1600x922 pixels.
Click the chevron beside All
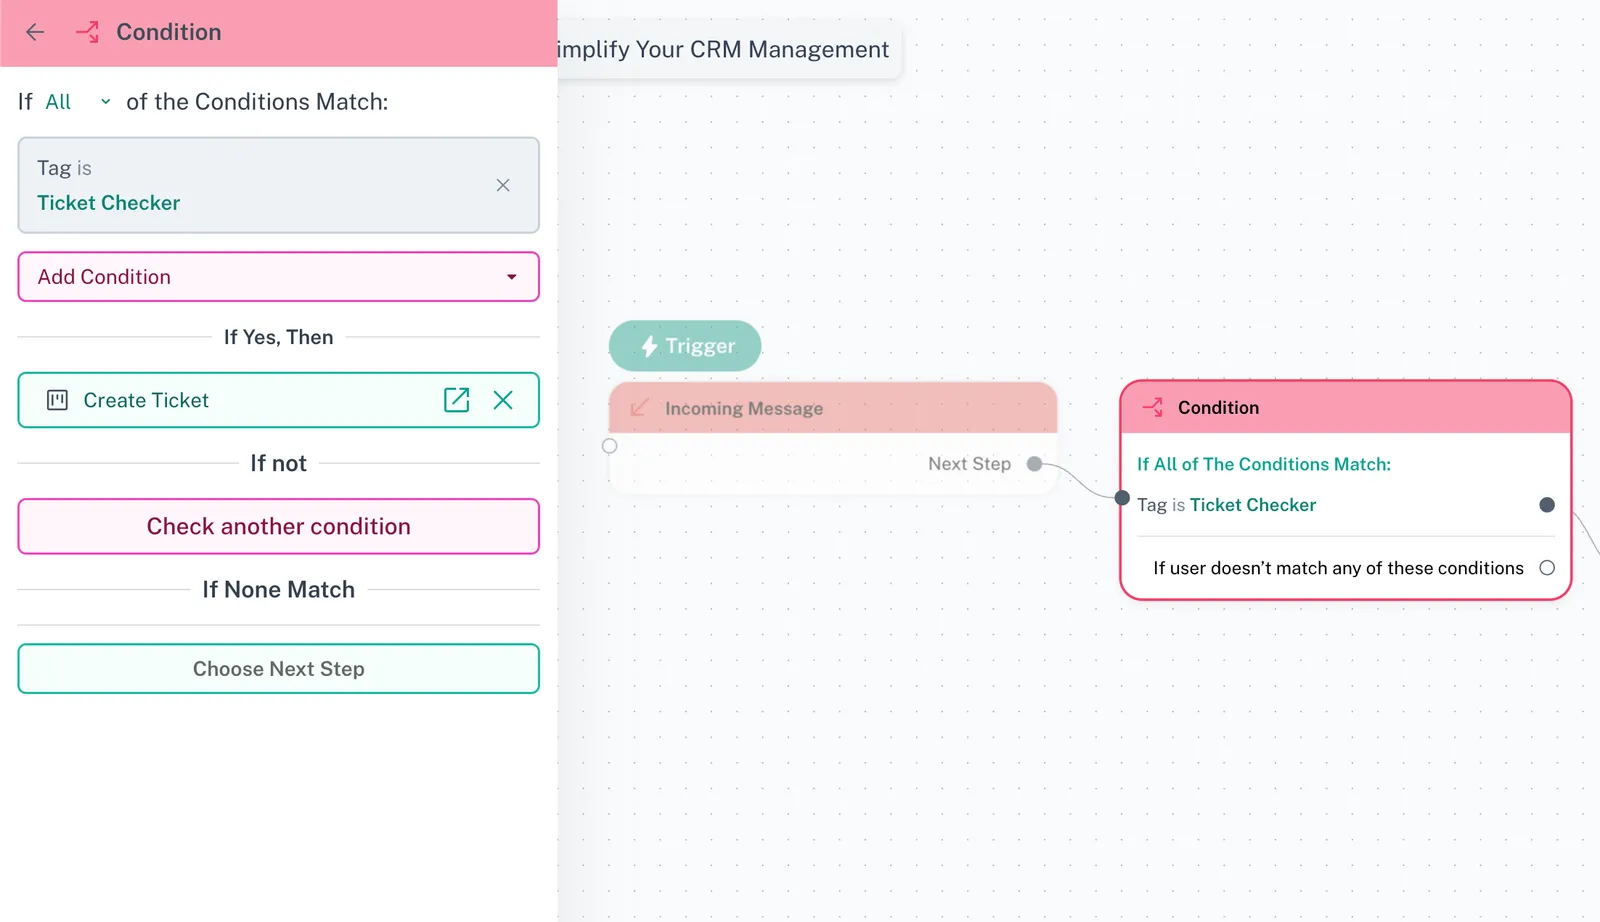[105, 102]
